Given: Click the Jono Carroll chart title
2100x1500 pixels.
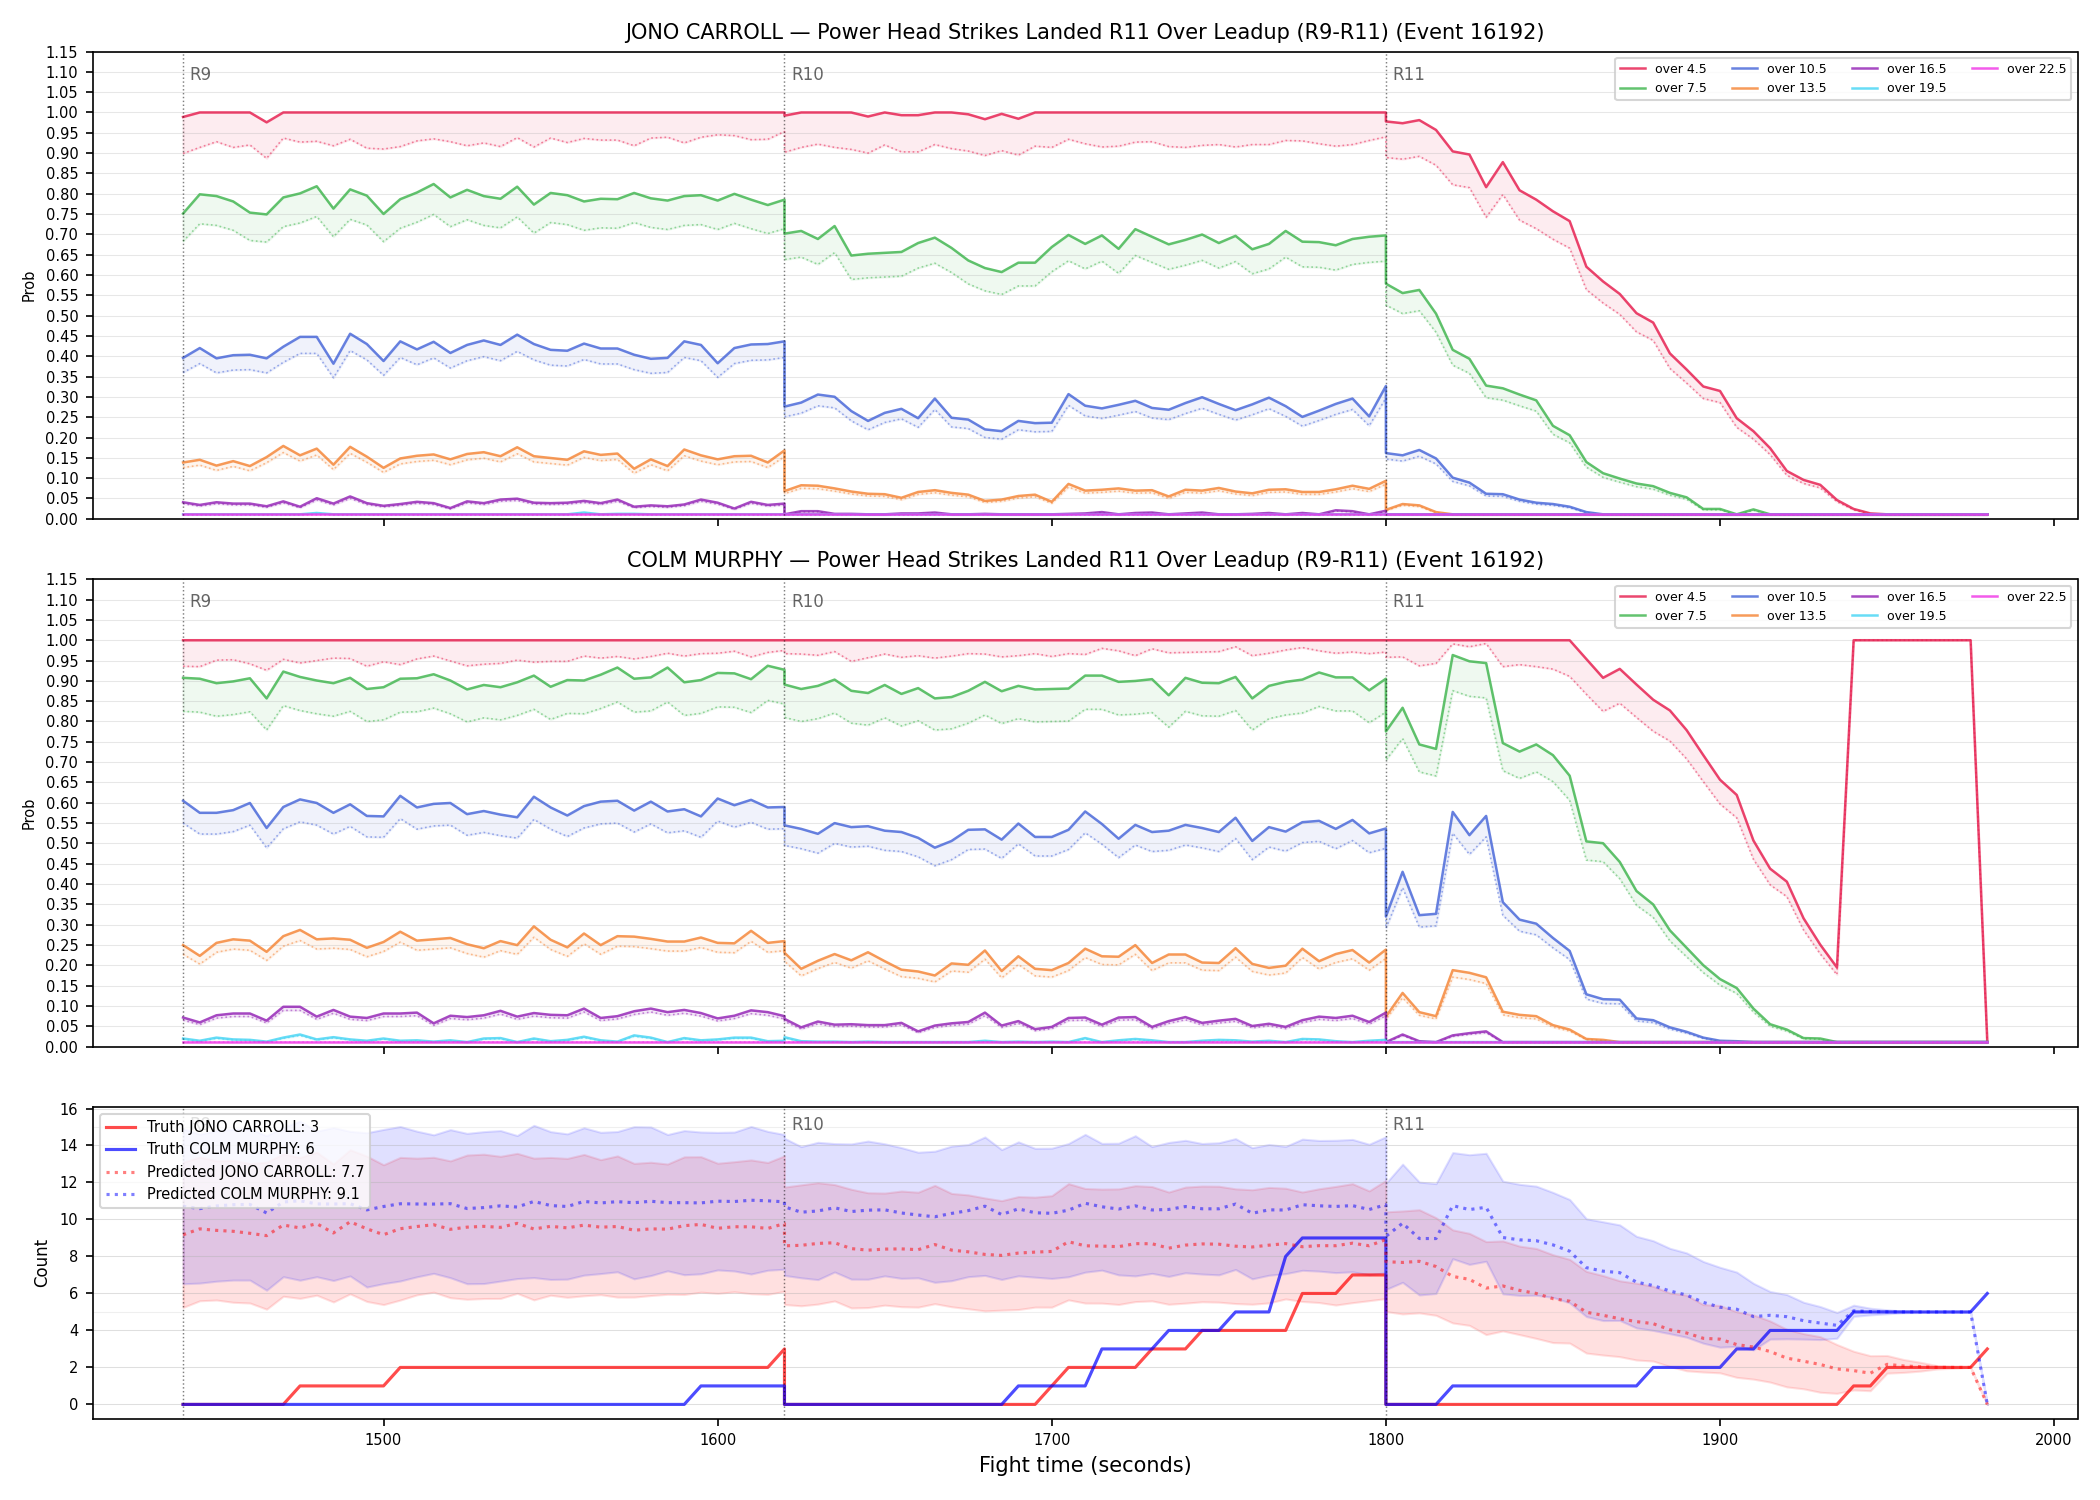Looking at the screenshot, I should [x=1085, y=32].
